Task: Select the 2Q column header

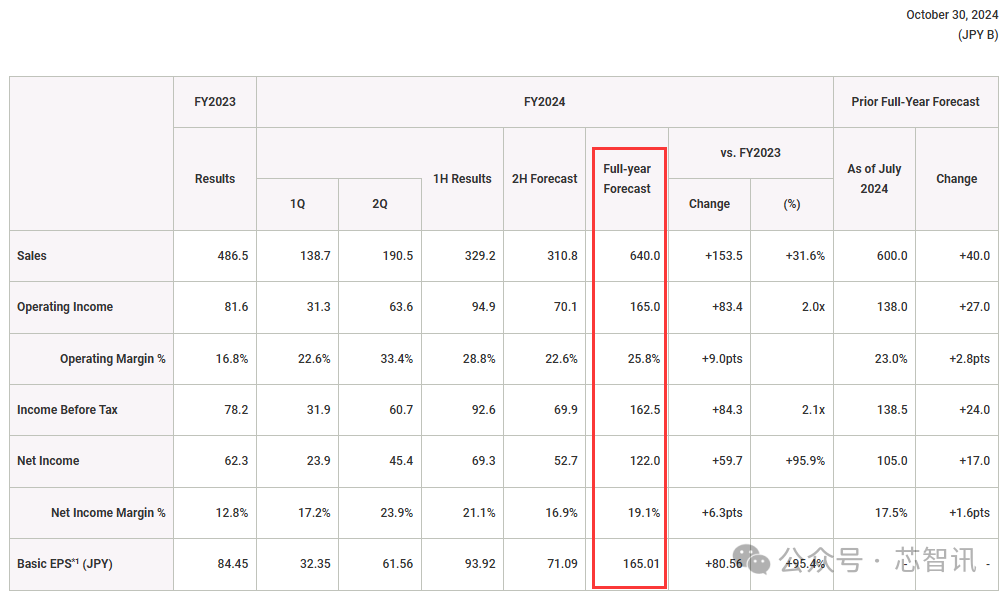Action: click(x=380, y=204)
